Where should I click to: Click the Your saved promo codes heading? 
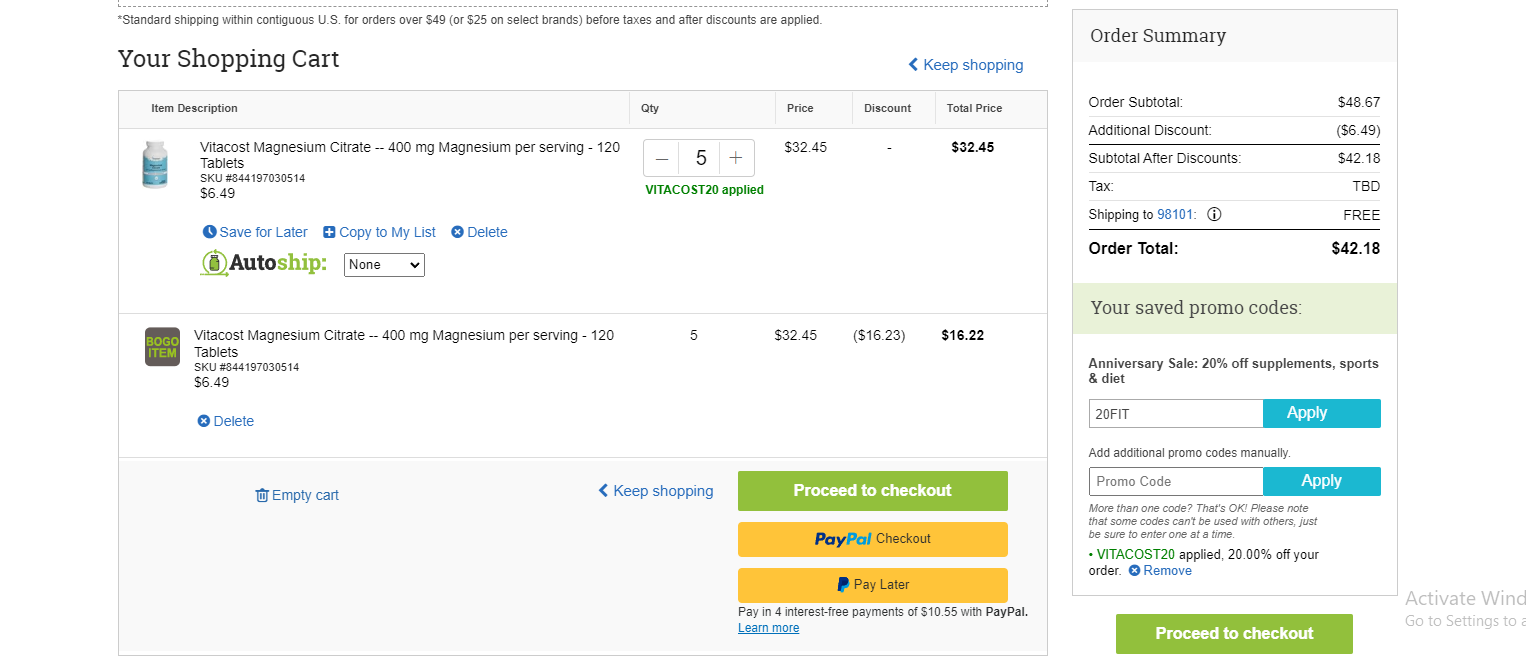point(1196,308)
